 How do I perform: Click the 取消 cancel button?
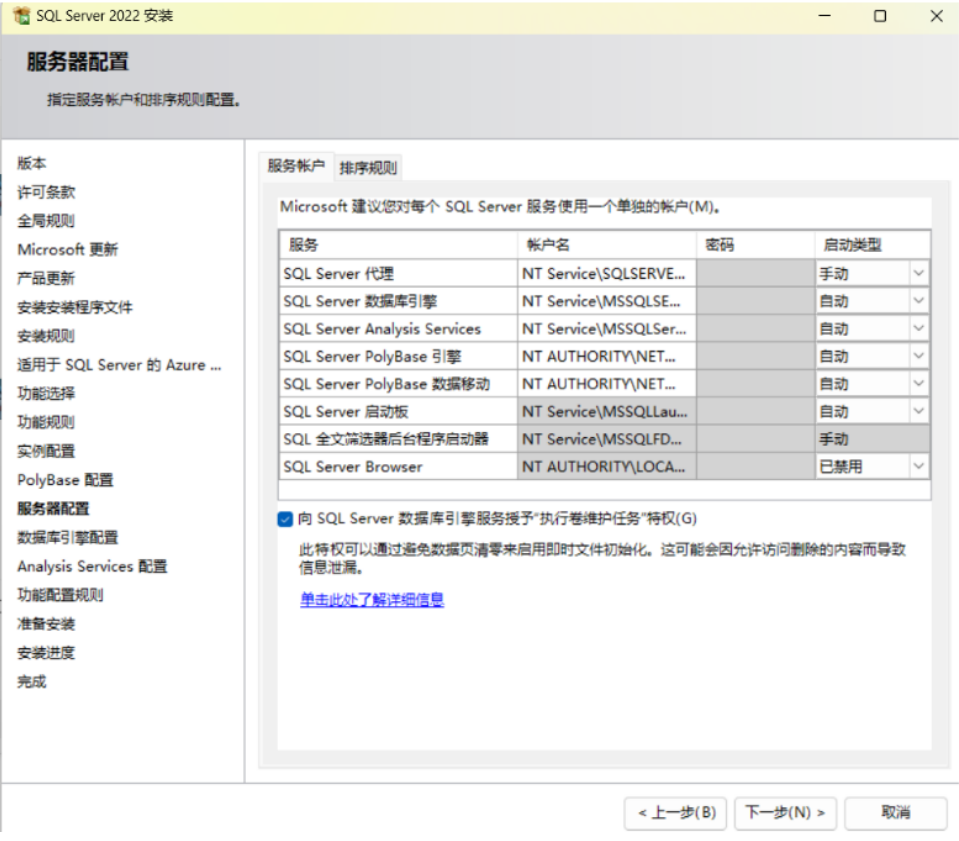(x=895, y=813)
